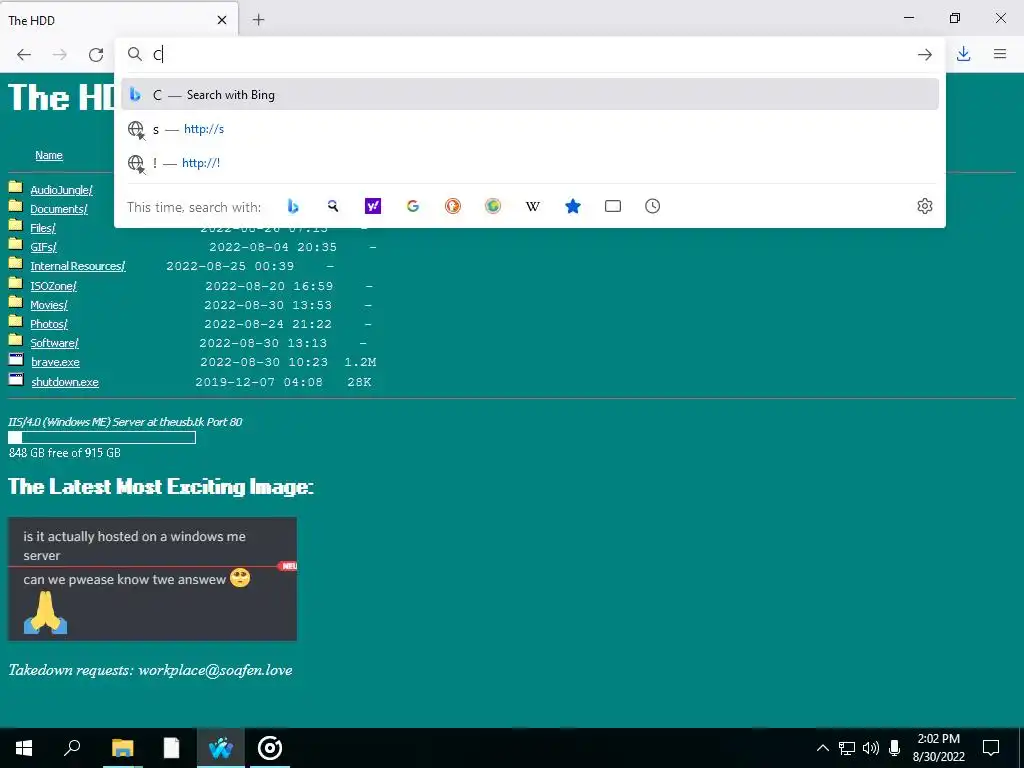The height and width of the screenshot is (768, 1024).
Task: Click the shutdown.exe file icon
Action: [16, 379]
